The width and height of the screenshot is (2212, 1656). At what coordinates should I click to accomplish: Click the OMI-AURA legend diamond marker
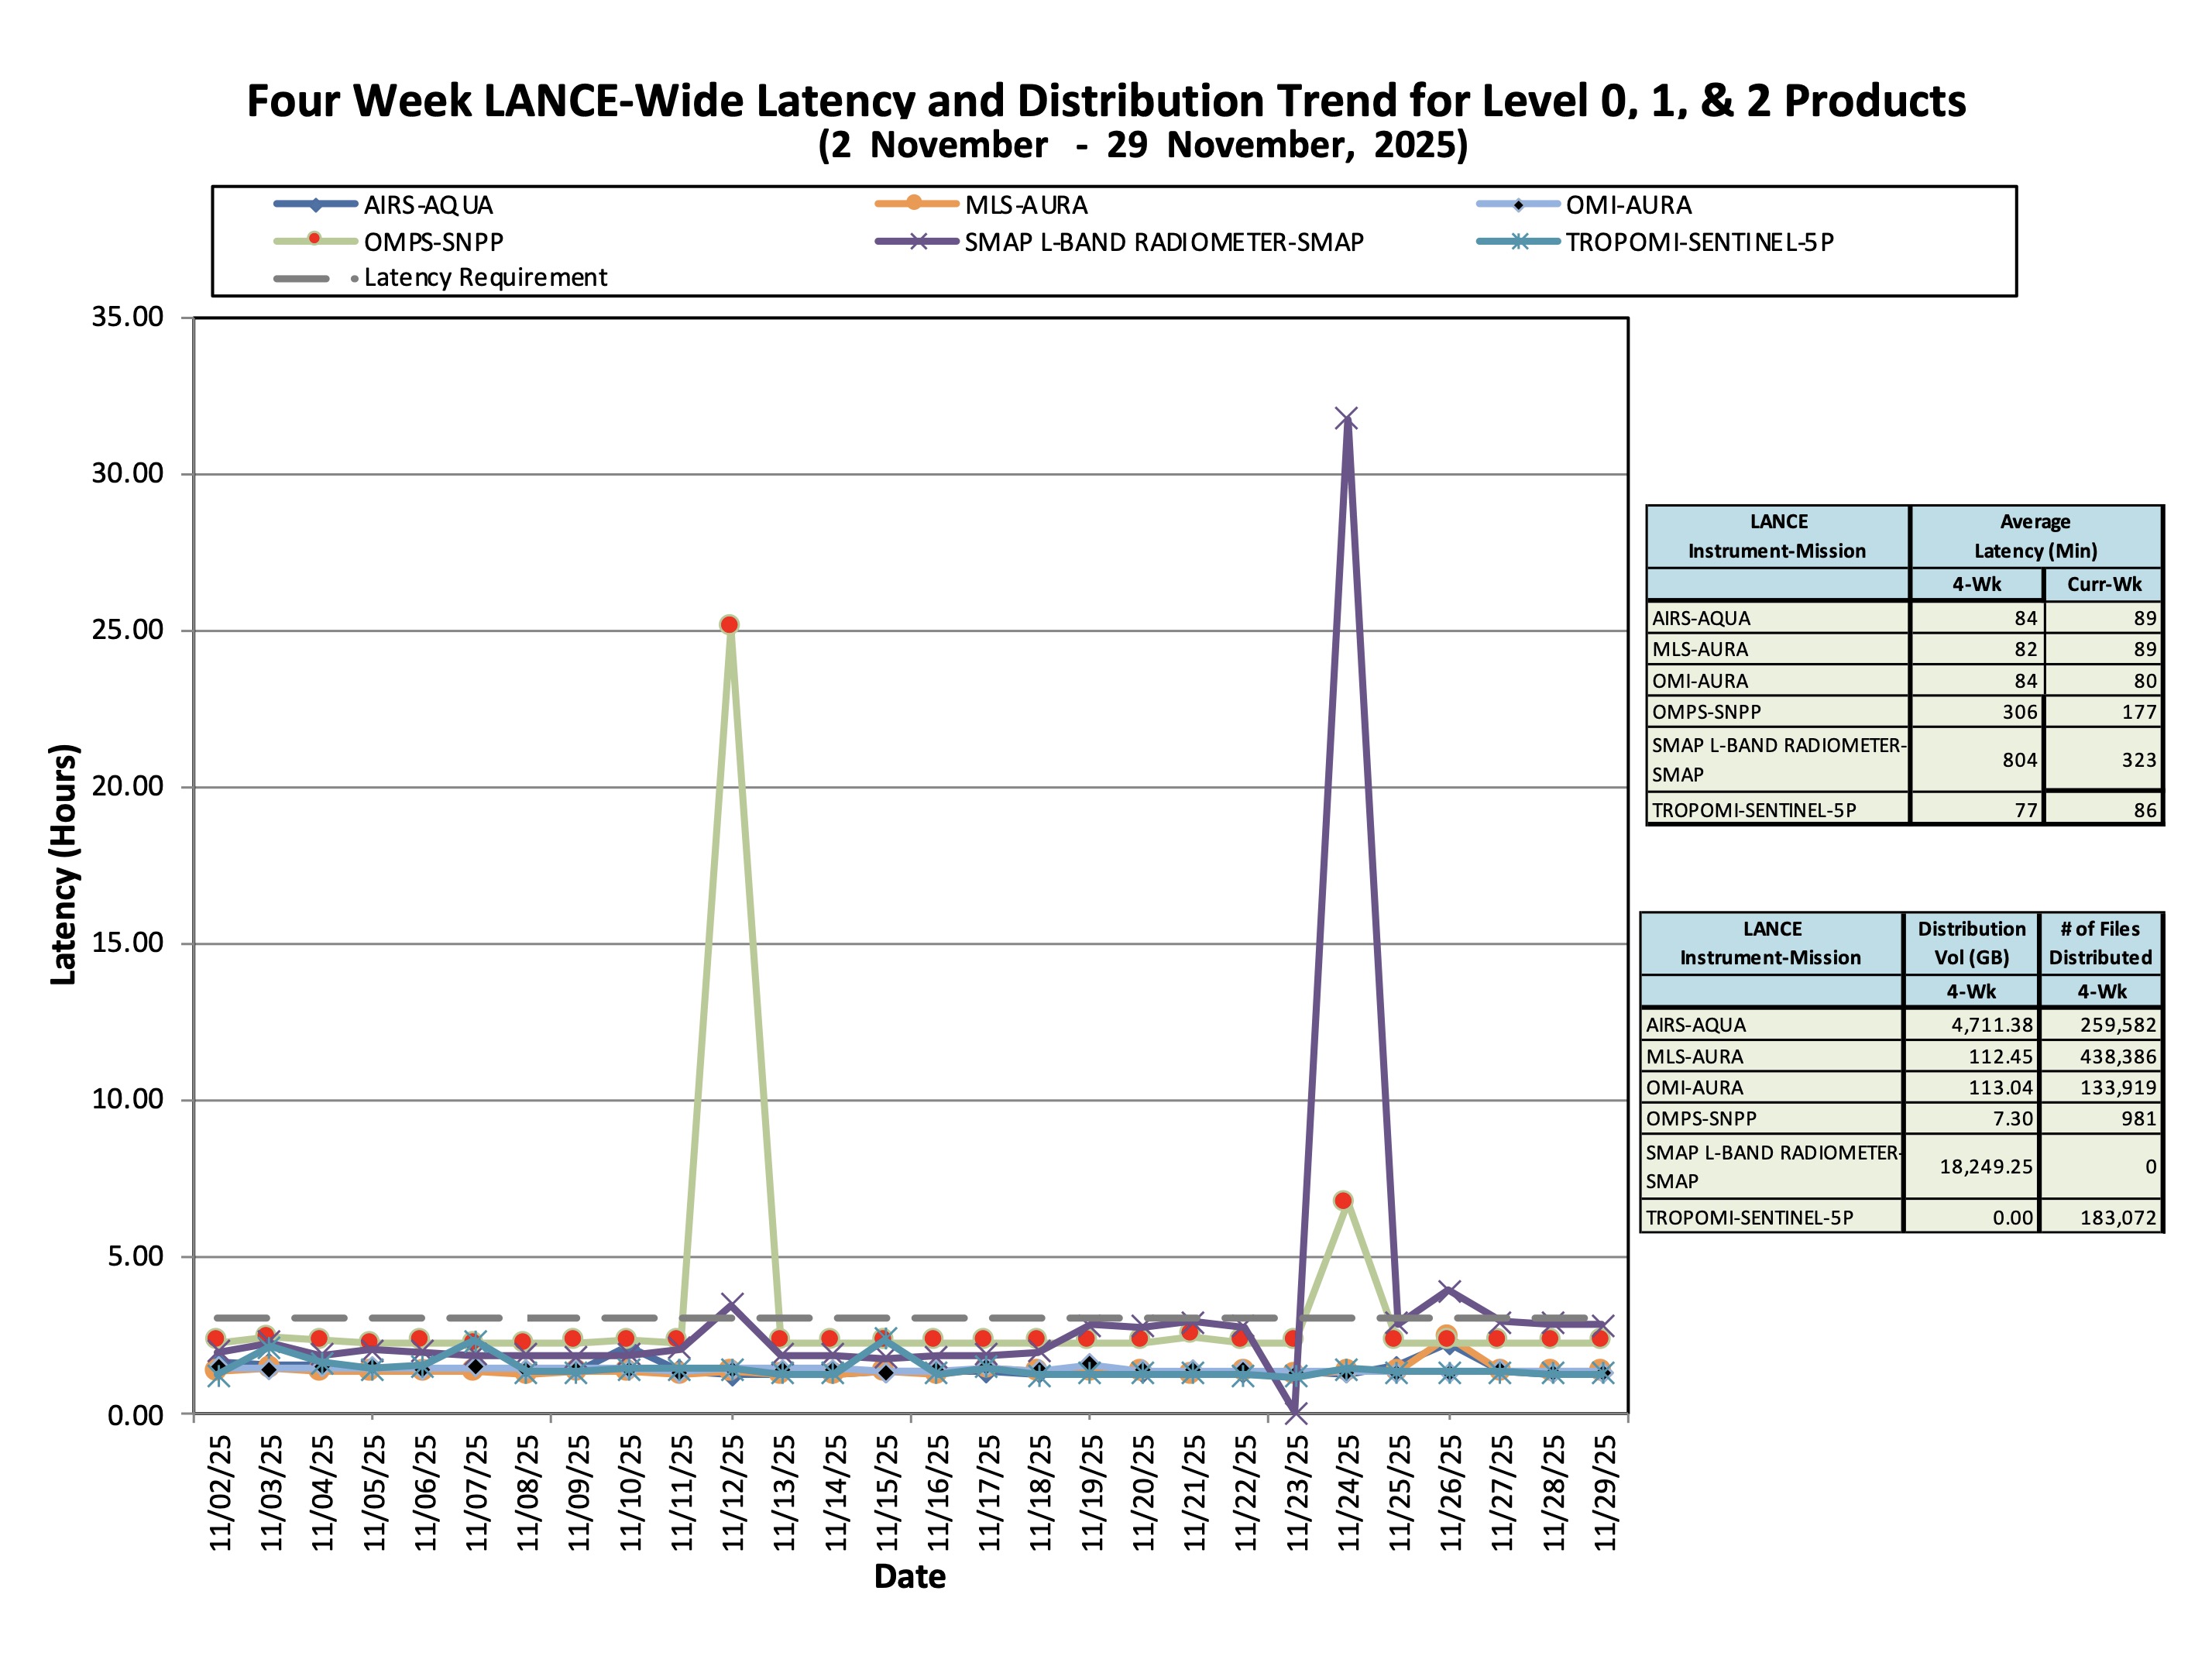1518,205
